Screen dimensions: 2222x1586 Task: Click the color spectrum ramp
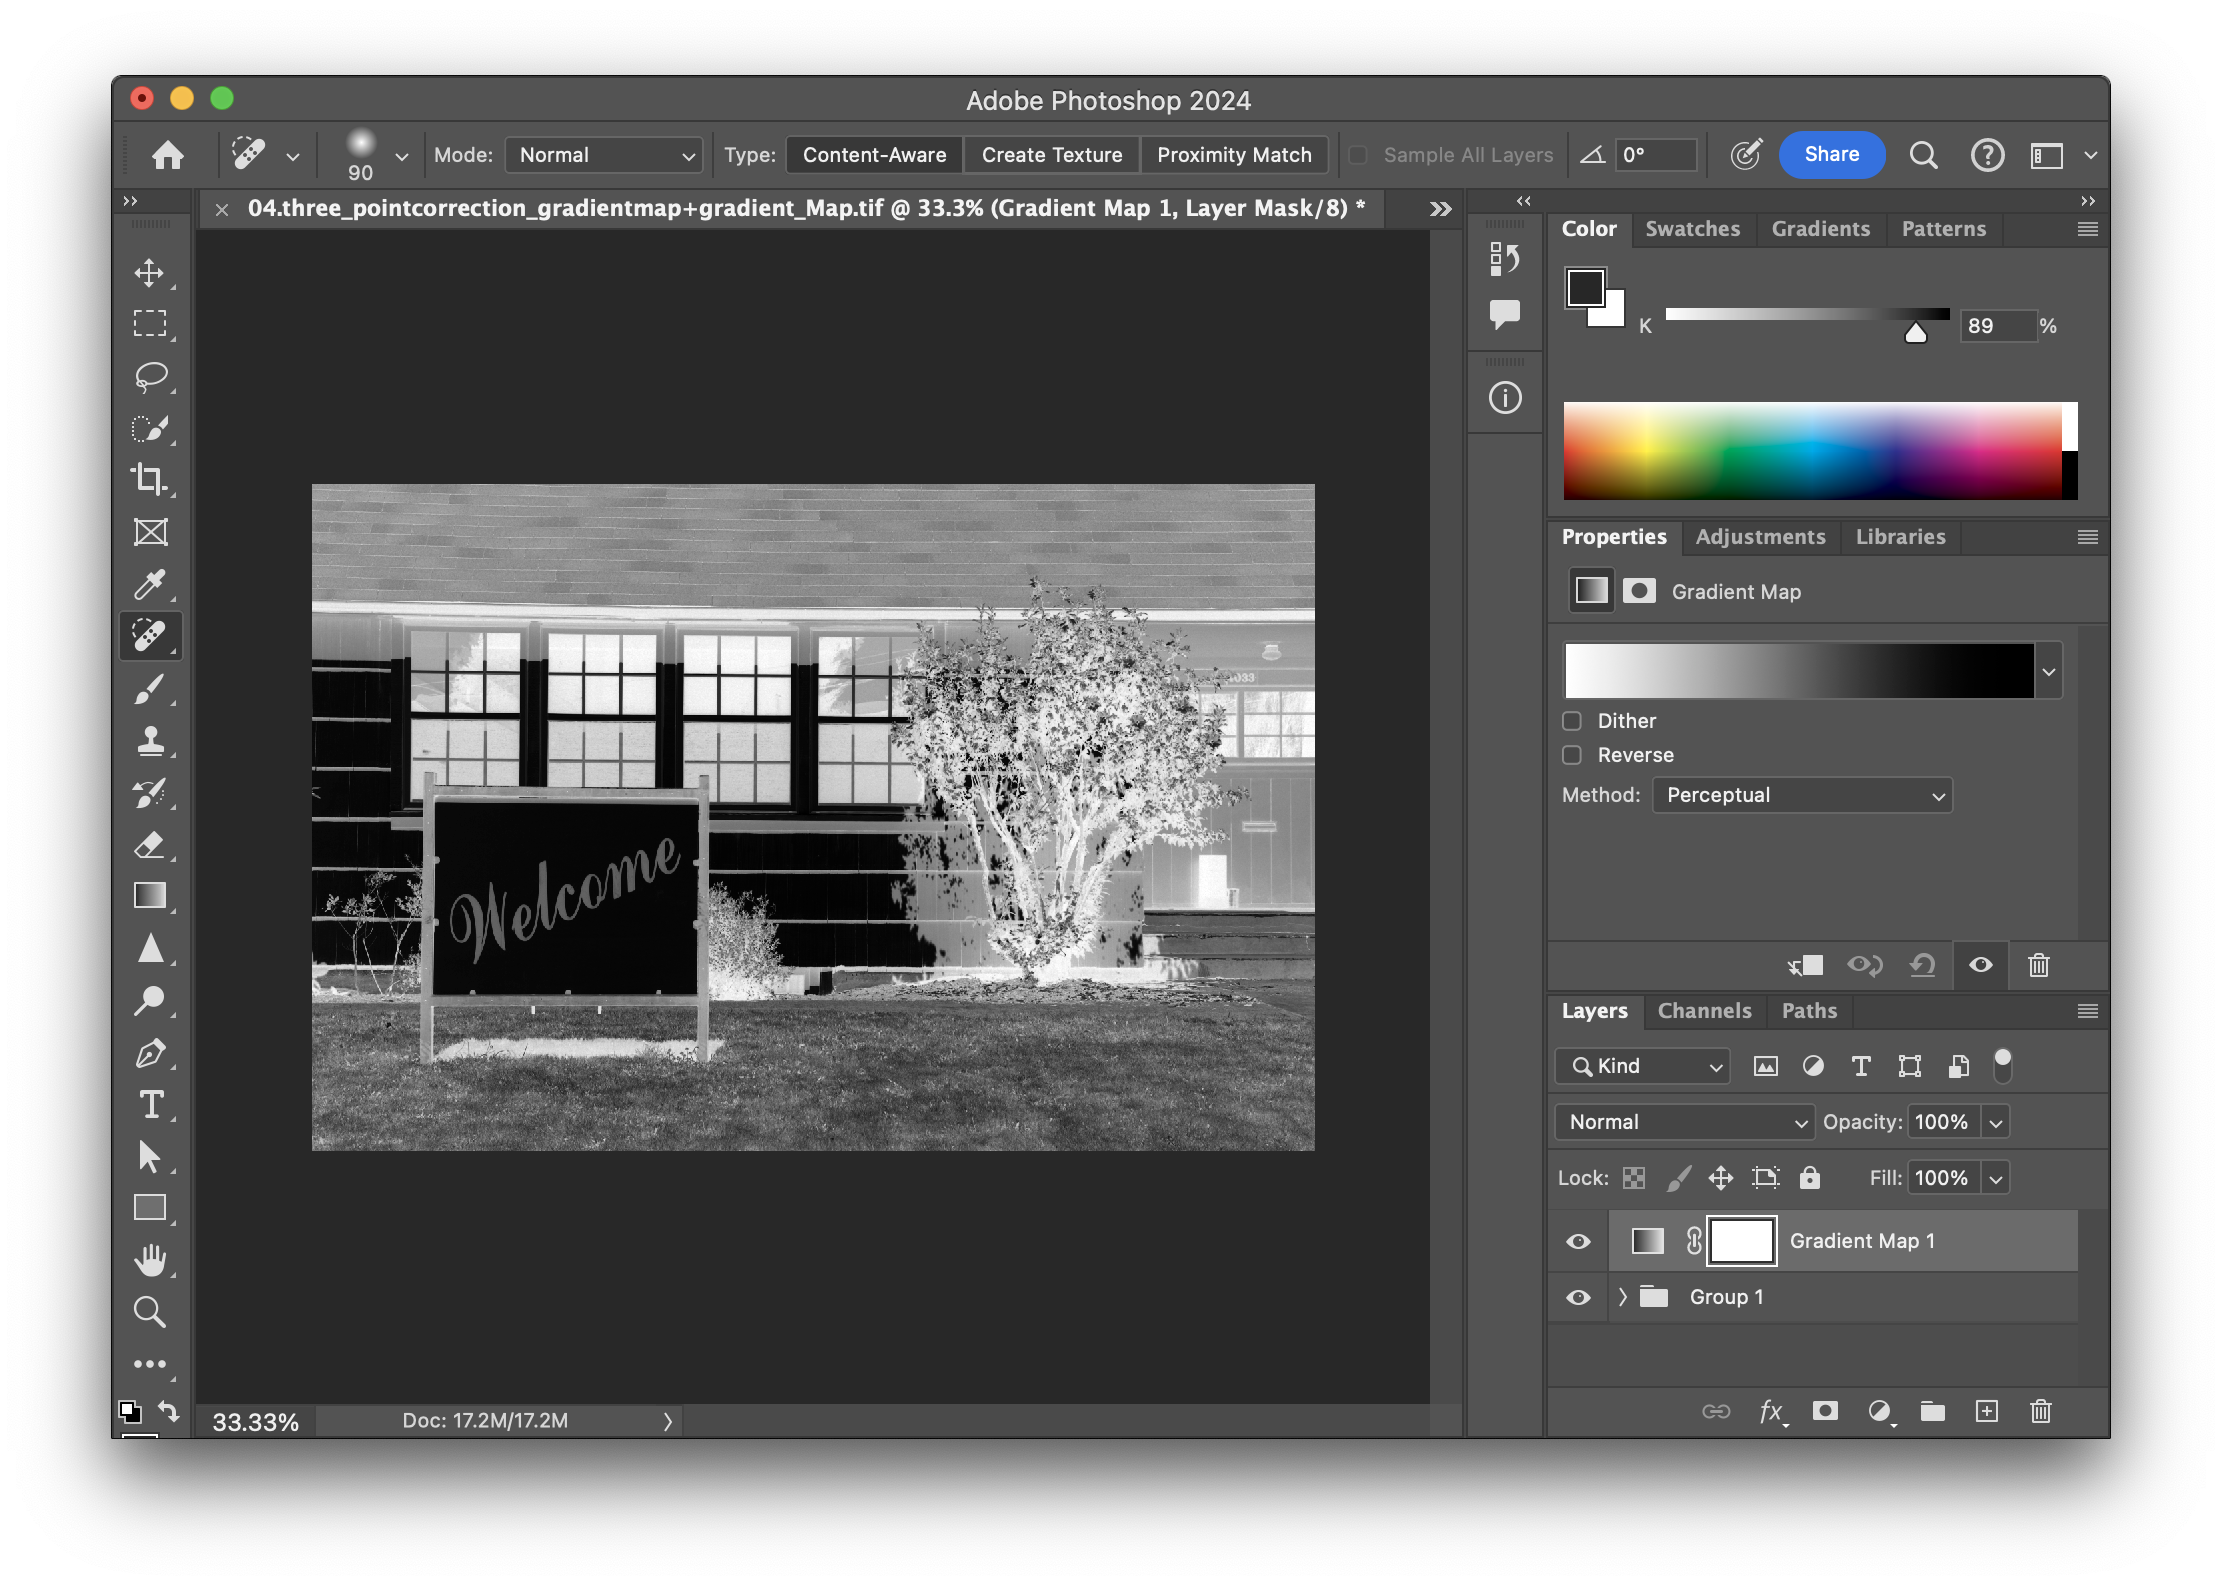(x=1812, y=451)
